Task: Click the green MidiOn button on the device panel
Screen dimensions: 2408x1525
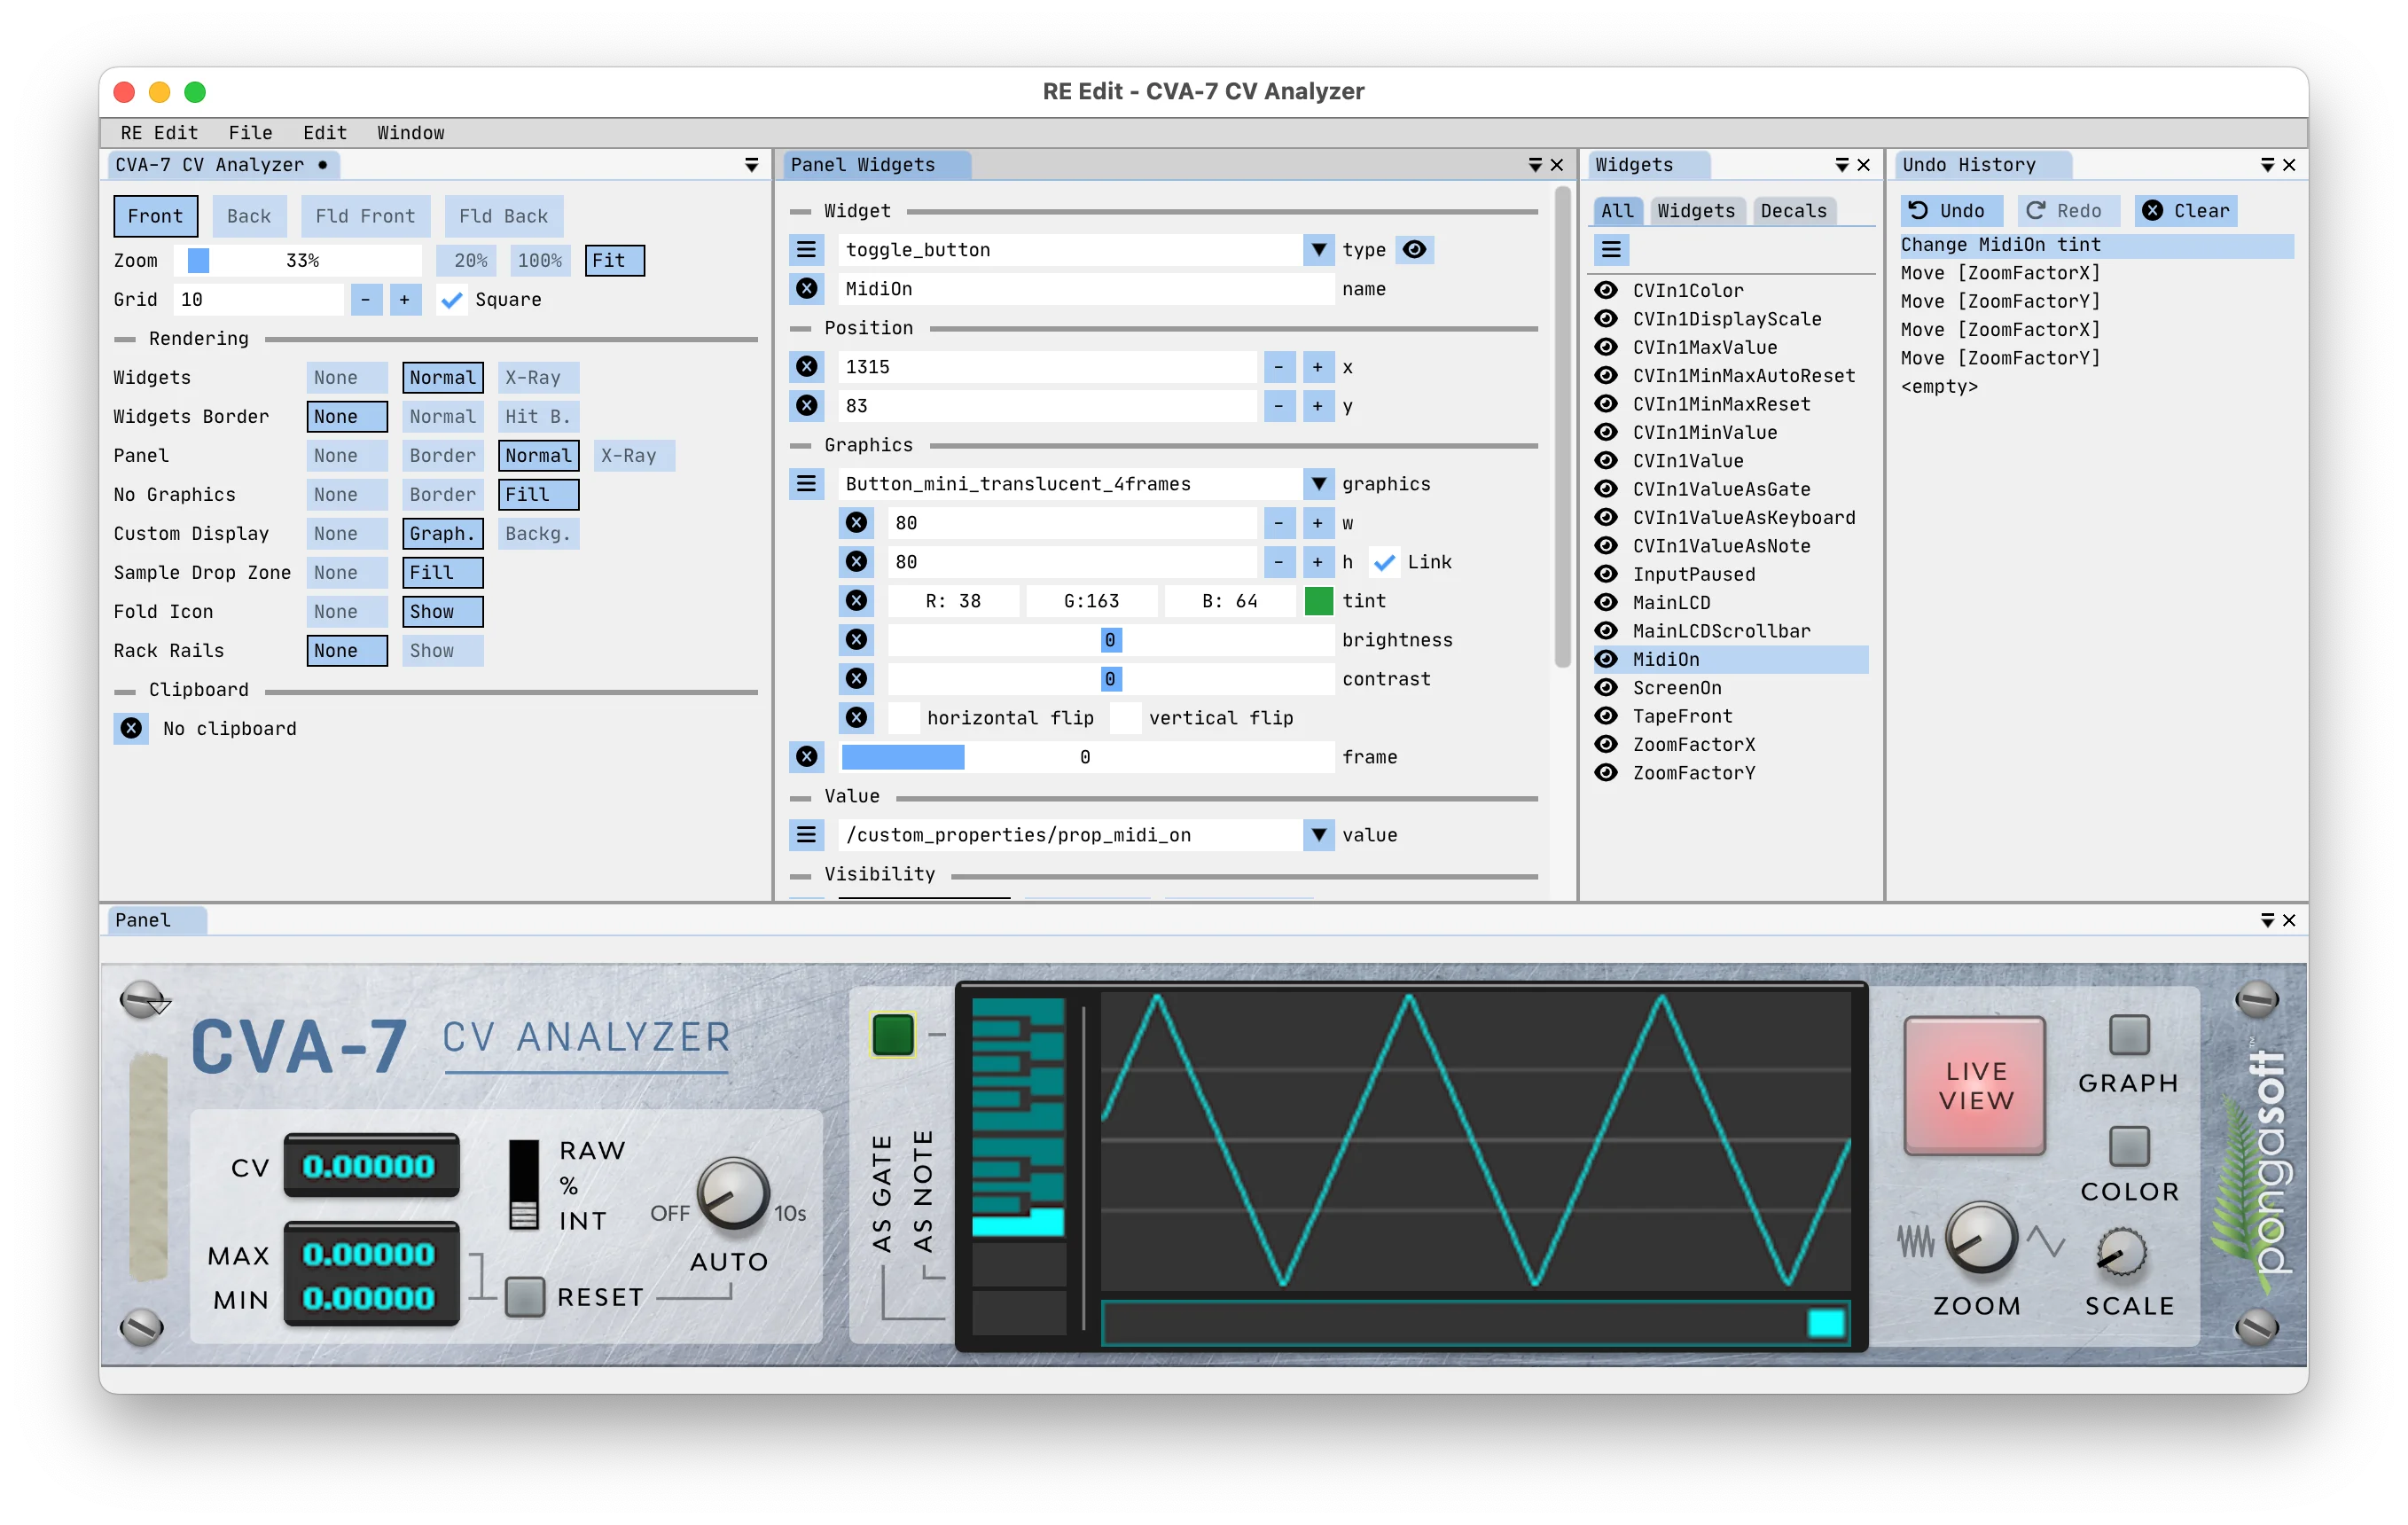Action: tap(892, 1035)
